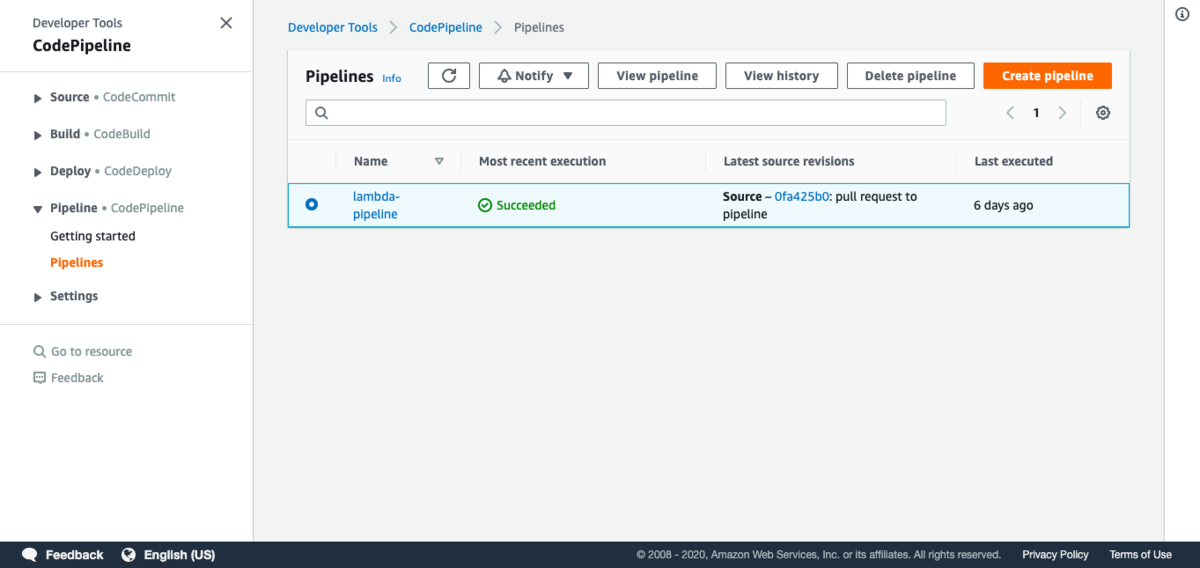
Task: Go to next page arrow
Action: pyautogui.click(x=1062, y=113)
